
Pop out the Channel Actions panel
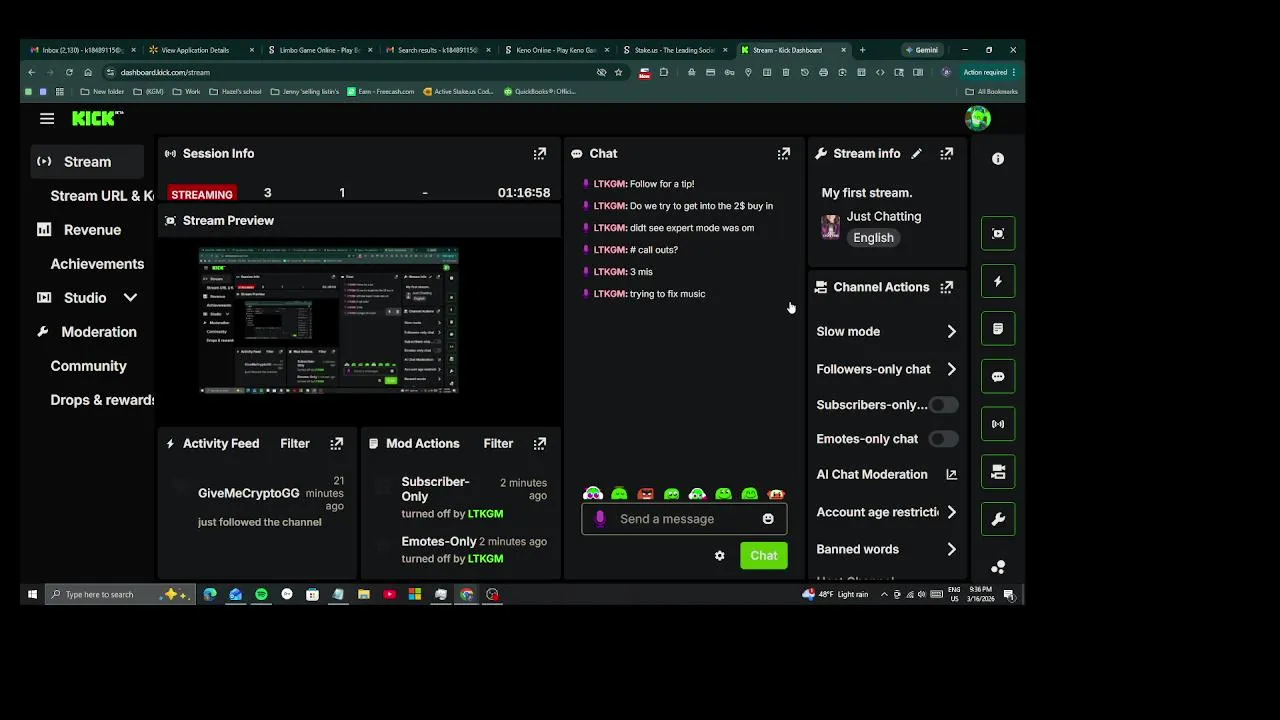click(947, 287)
